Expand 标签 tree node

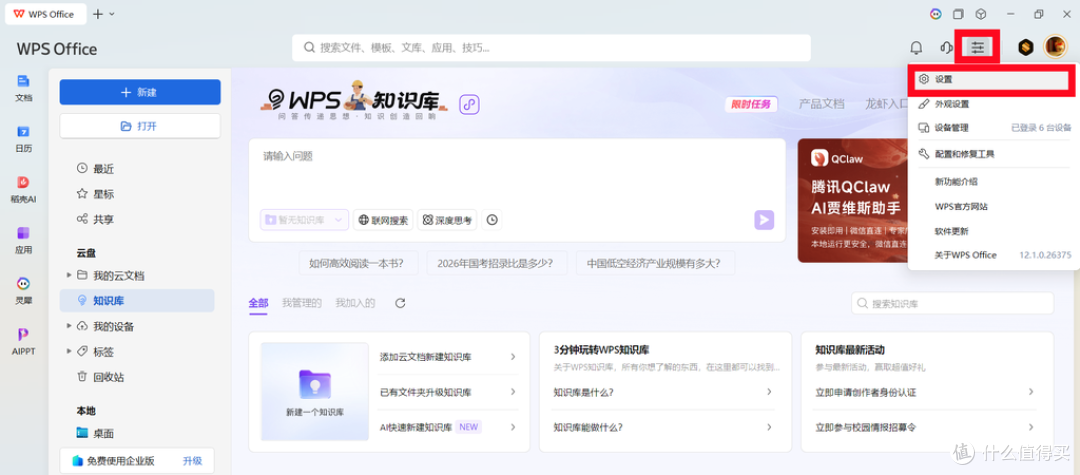tap(69, 350)
